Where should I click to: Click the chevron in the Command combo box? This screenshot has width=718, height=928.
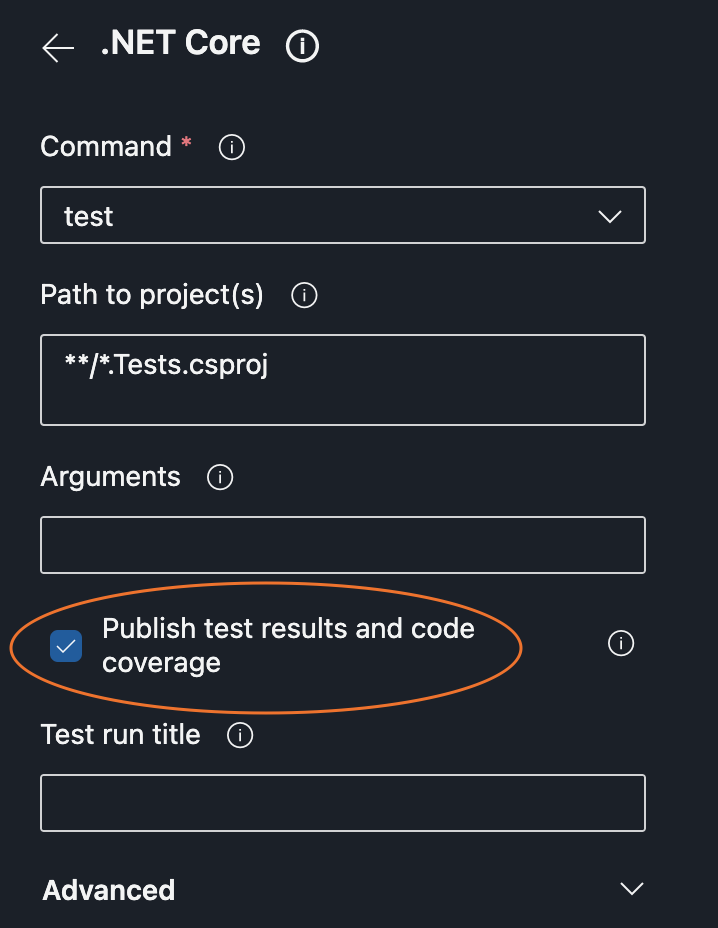pyautogui.click(x=610, y=216)
